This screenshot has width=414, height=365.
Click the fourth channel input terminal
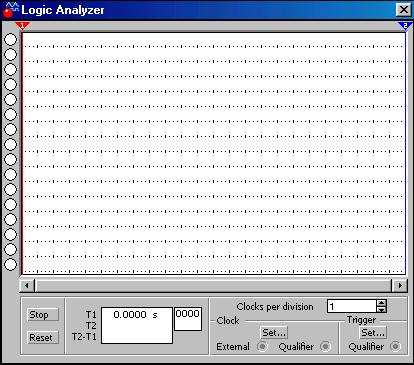(x=10, y=84)
